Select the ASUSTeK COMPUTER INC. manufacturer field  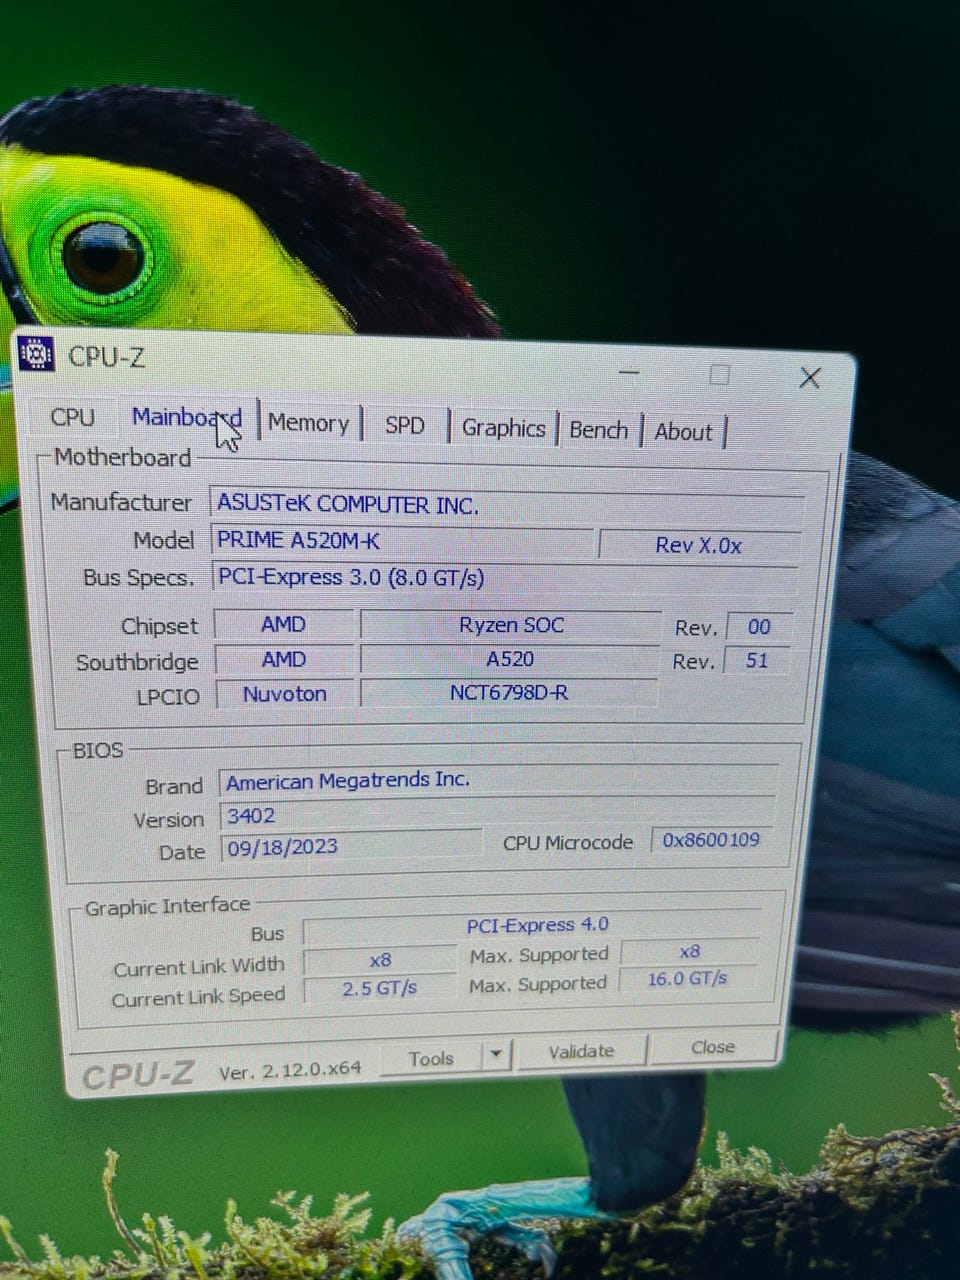pyautogui.click(x=508, y=505)
